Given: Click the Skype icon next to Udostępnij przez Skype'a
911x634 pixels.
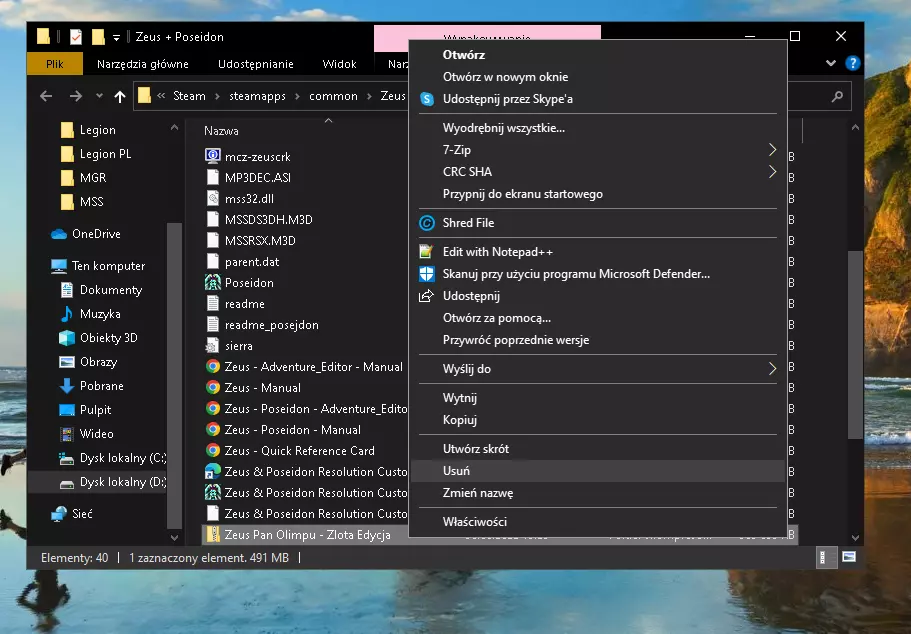Looking at the screenshot, I should [x=427, y=99].
